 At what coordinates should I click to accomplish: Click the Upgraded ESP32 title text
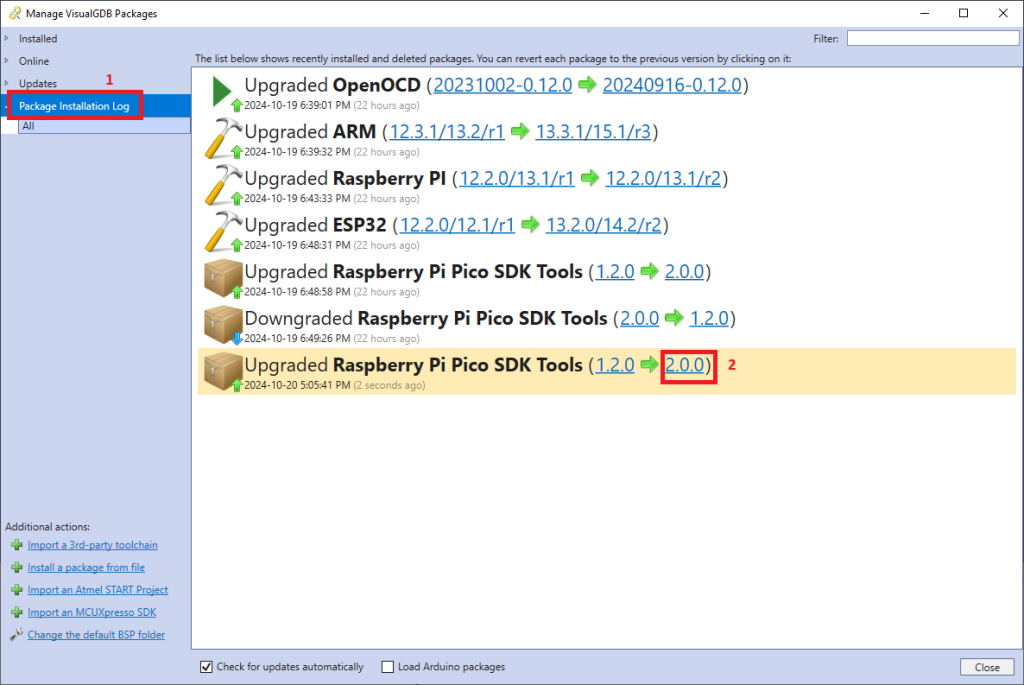point(315,225)
